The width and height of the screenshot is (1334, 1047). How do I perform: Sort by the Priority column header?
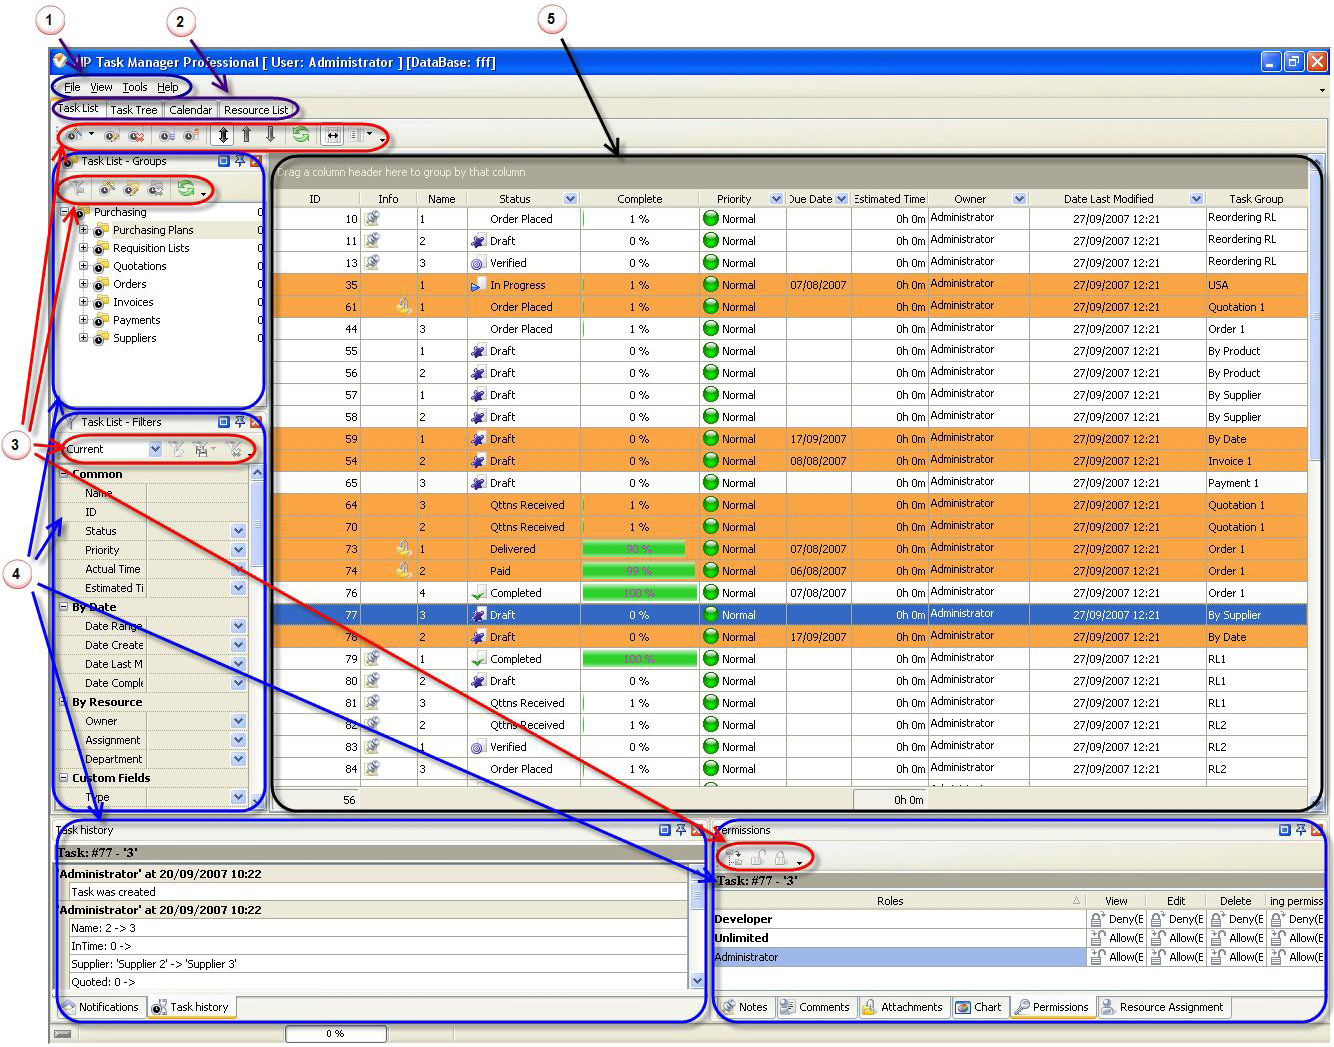coord(733,199)
